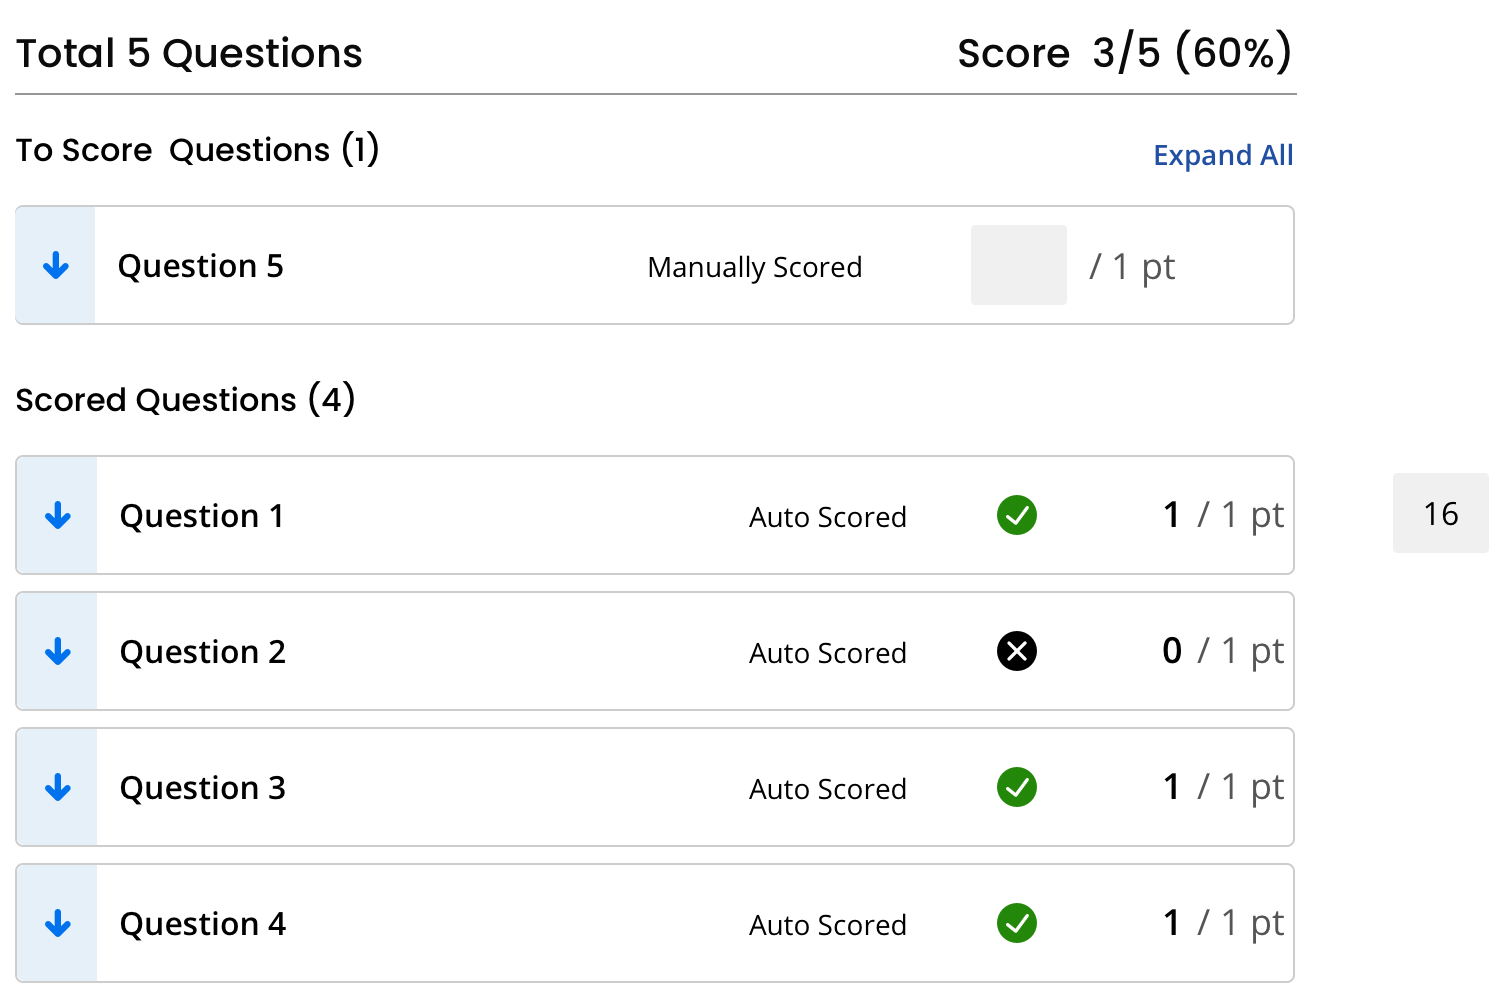This screenshot has width=1501, height=997.
Task: Select the To Score Questions section heading
Action: 197,150
